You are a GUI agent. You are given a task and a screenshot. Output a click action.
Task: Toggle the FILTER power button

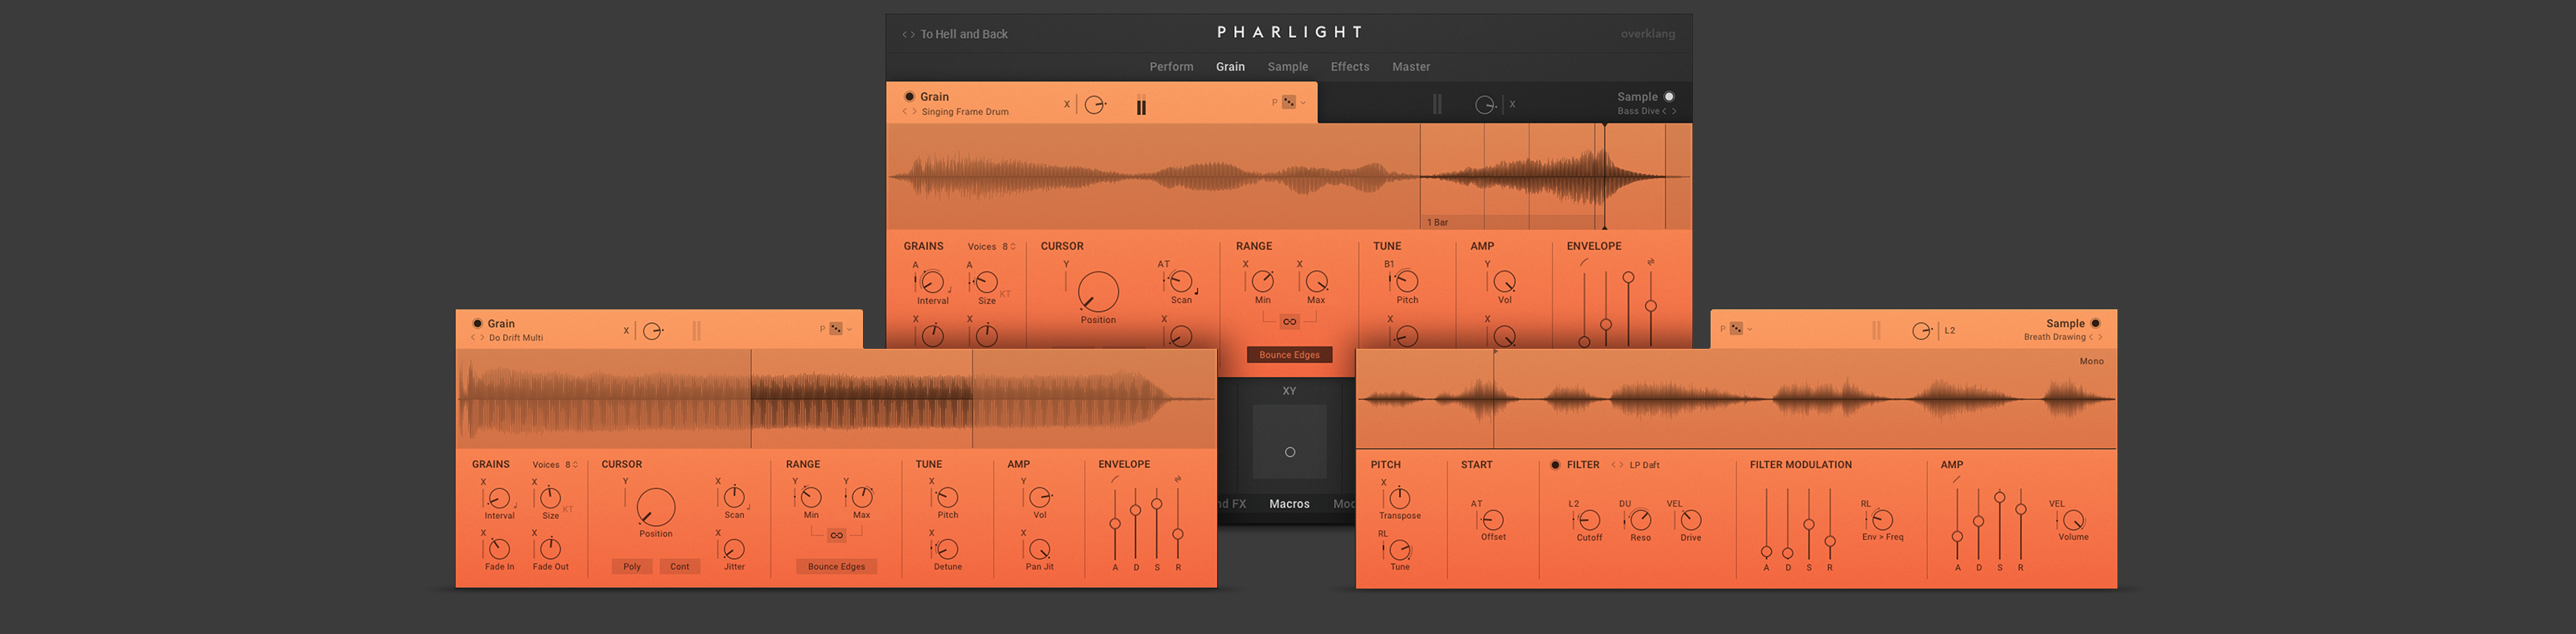click(x=1555, y=465)
